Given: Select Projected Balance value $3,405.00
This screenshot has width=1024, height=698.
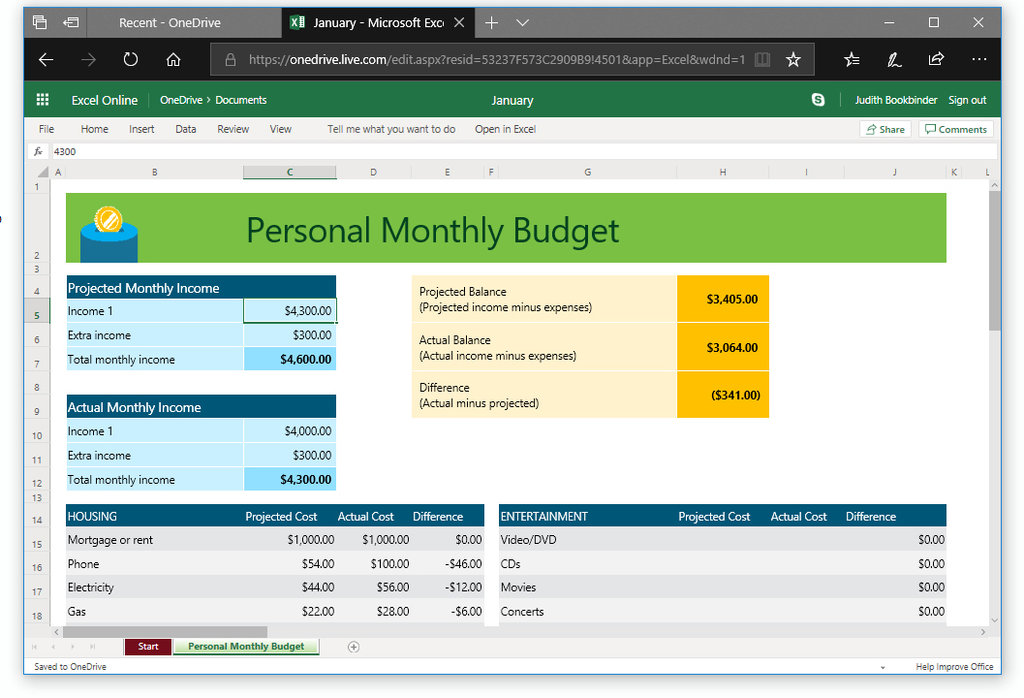Looking at the screenshot, I should click(723, 299).
